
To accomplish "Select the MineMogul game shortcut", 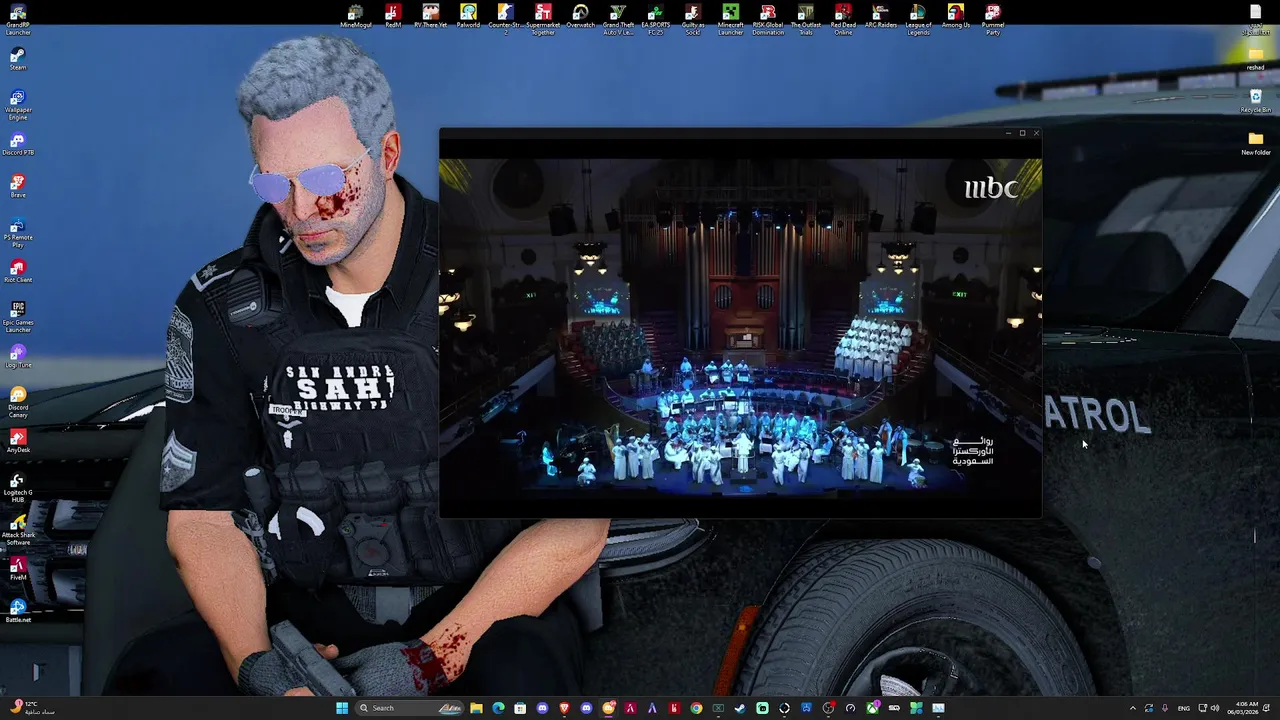I will 355,16.
